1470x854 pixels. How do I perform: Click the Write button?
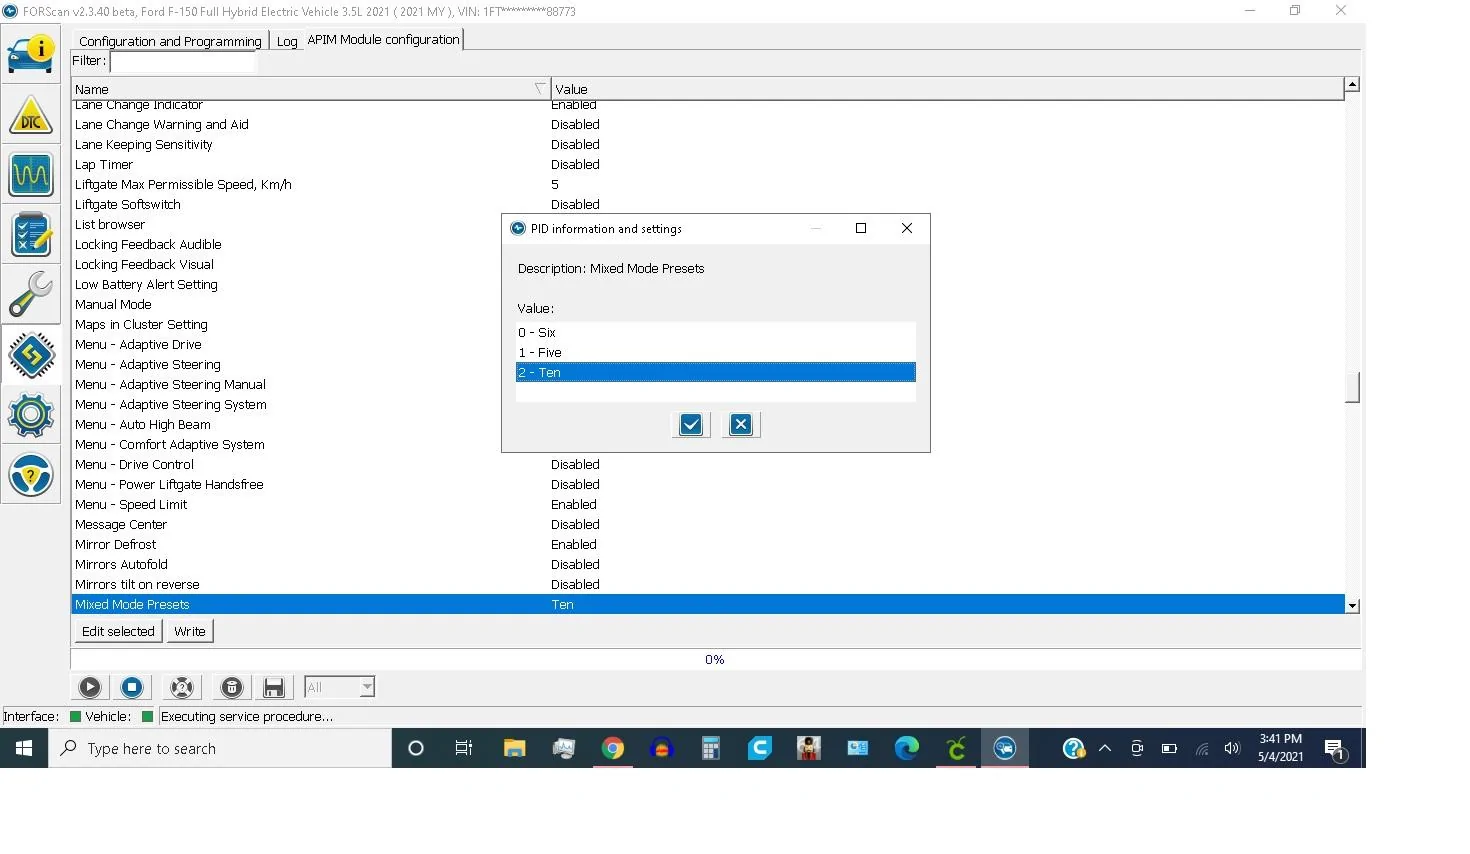click(x=189, y=631)
